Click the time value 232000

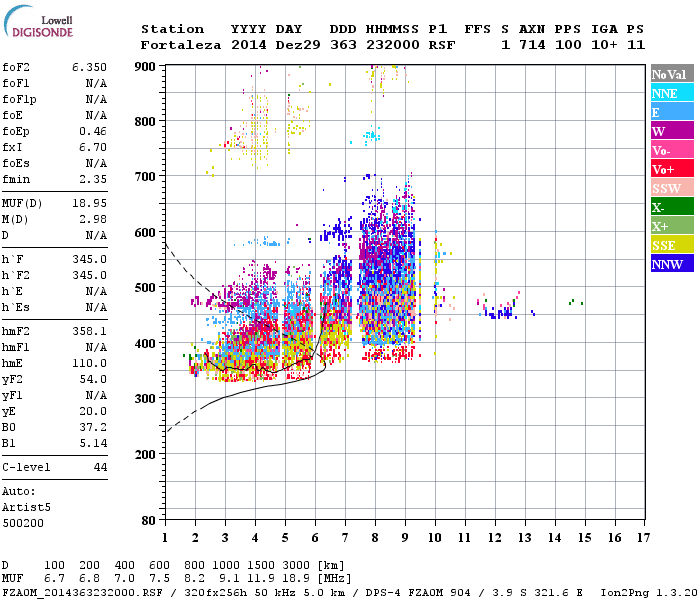(x=393, y=45)
